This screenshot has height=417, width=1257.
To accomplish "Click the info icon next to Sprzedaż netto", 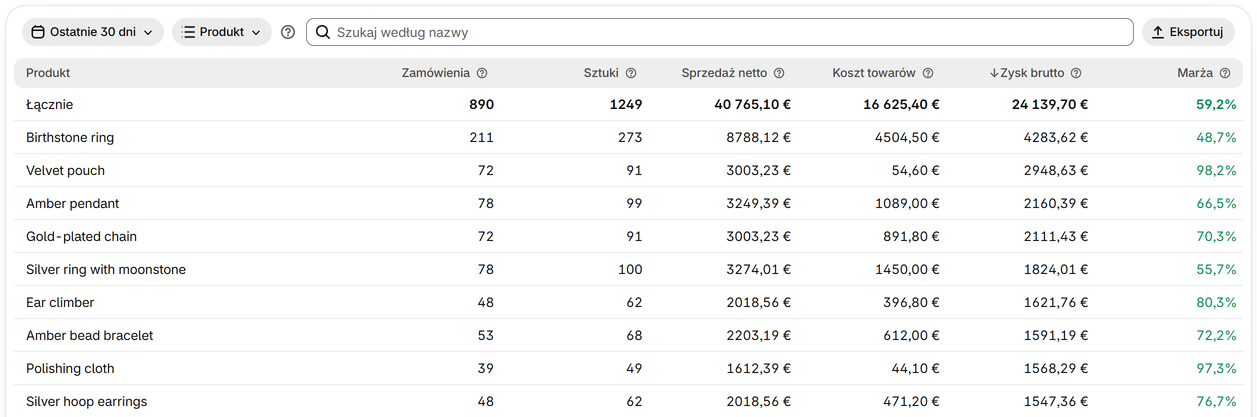I will (779, 73).
